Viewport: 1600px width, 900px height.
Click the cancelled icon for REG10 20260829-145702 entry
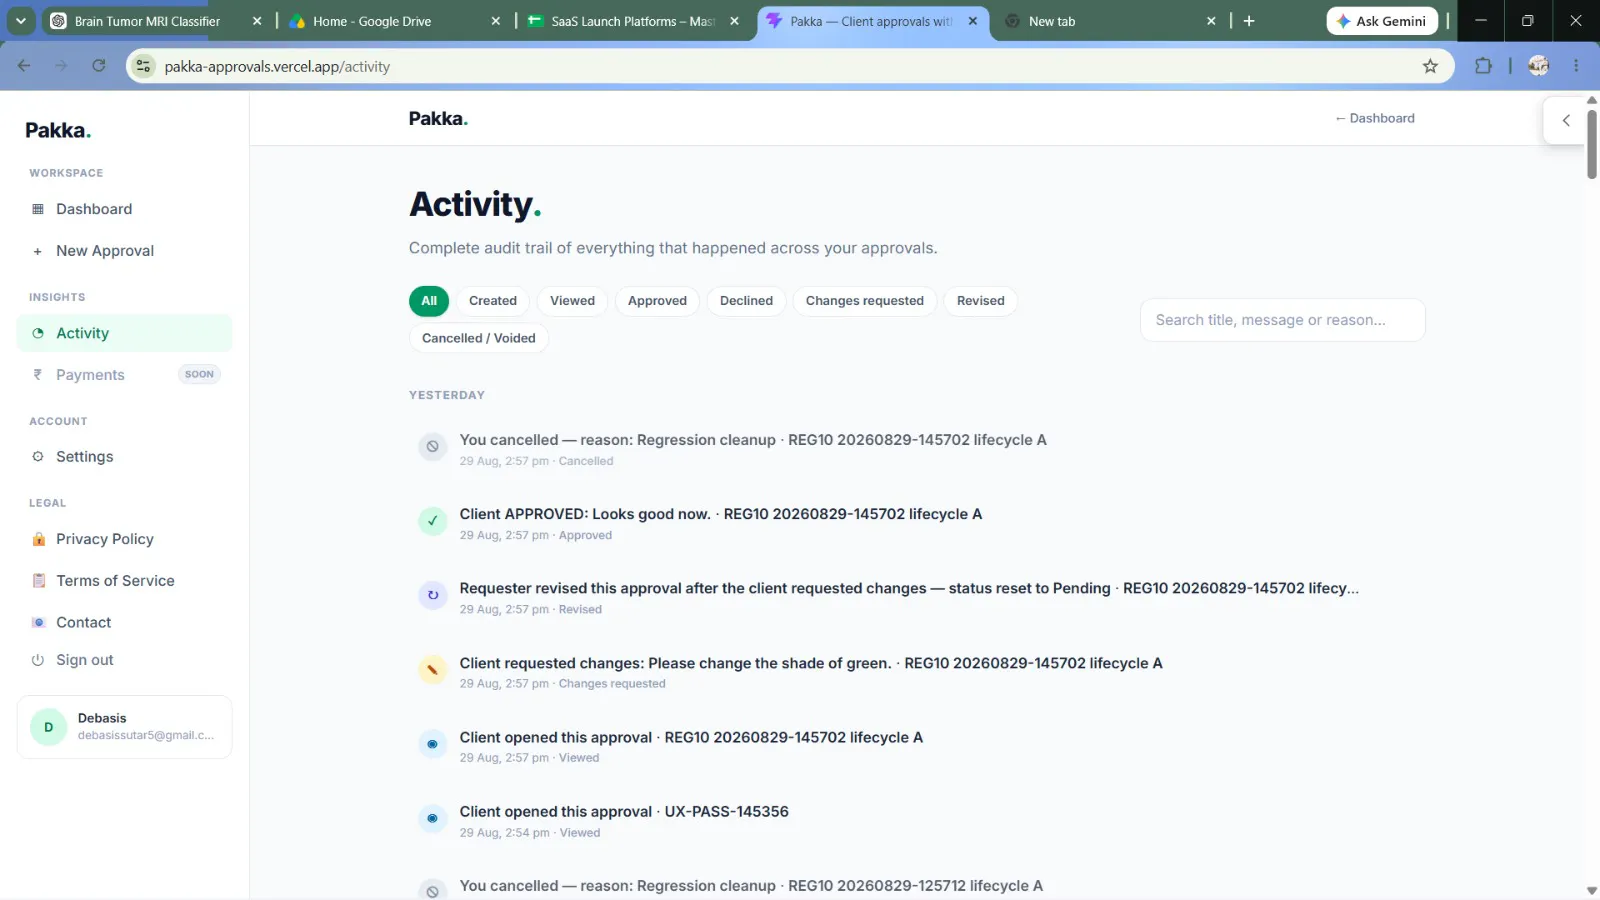[432, 447]
